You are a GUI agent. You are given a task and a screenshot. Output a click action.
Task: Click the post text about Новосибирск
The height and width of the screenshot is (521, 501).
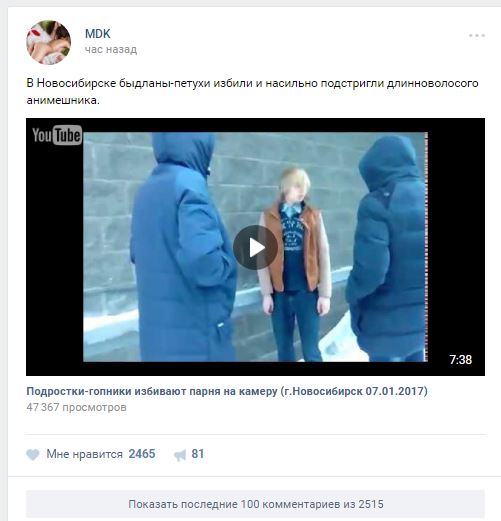252,91
